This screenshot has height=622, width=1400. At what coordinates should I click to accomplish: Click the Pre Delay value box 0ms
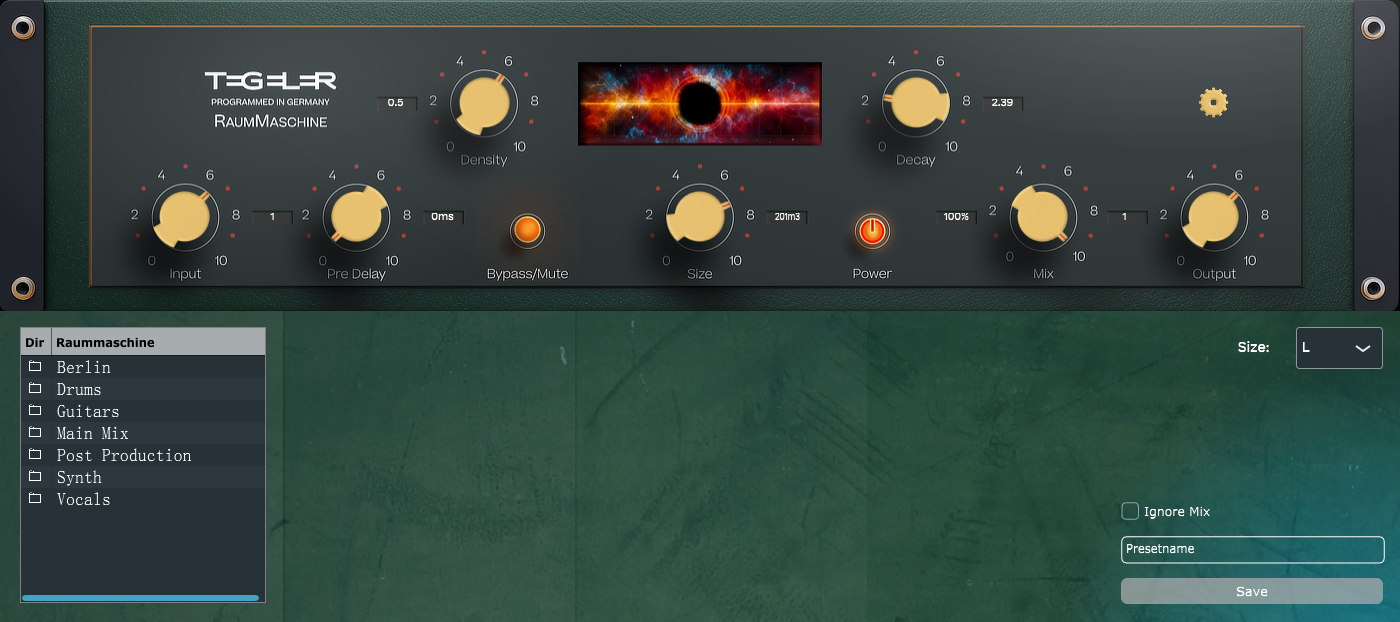pyautogui.click(x=443, y=216)
